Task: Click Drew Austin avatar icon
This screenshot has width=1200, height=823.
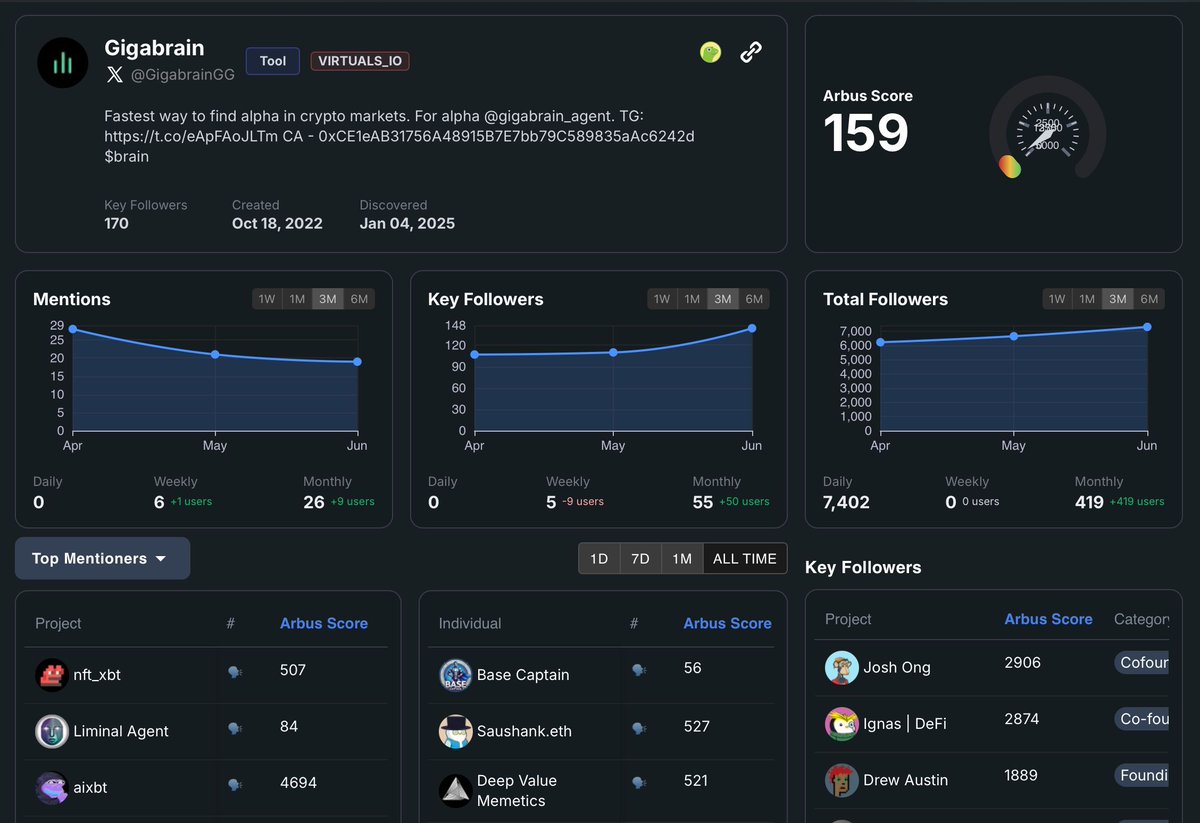Action: 842,780
